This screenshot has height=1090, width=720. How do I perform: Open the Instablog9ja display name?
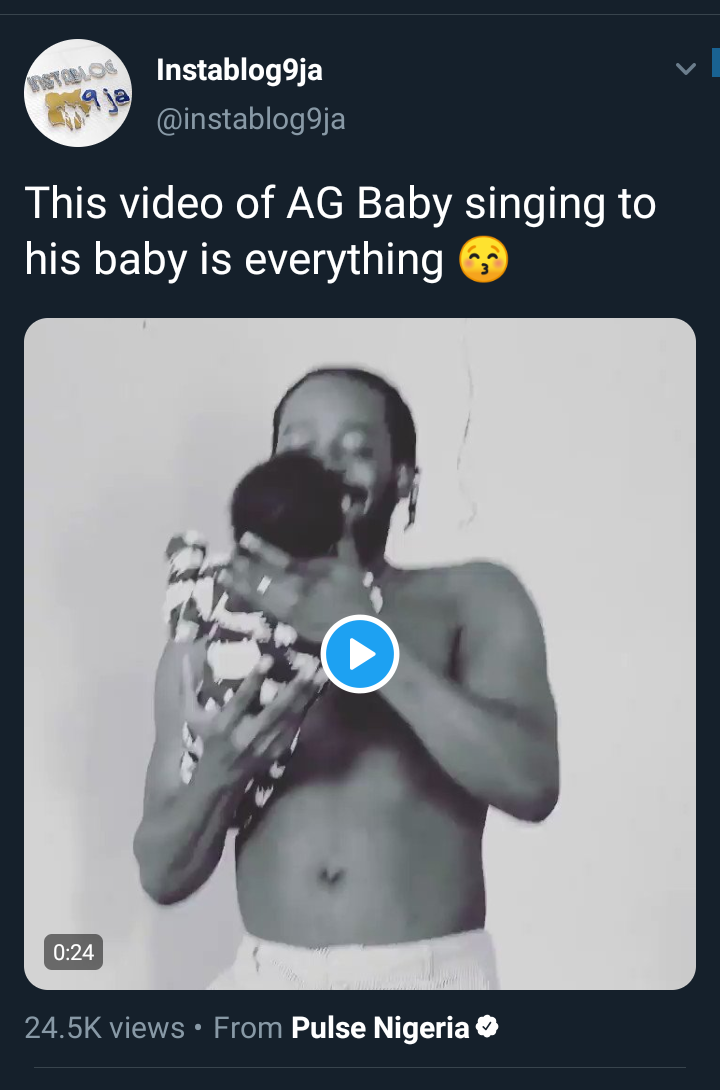pos(240,71)
